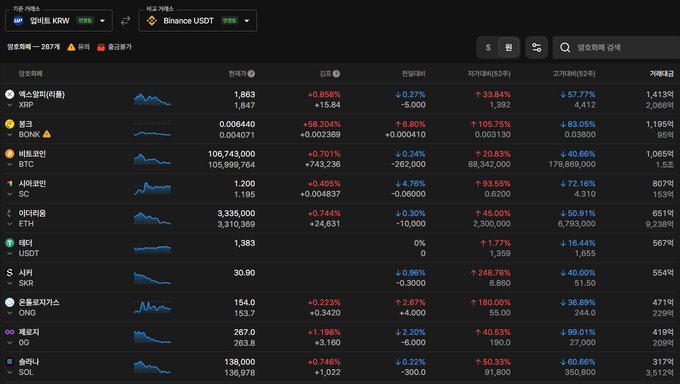Click the Ontology Gas ONG logo

pyautogui.click(x=10, y=302)
